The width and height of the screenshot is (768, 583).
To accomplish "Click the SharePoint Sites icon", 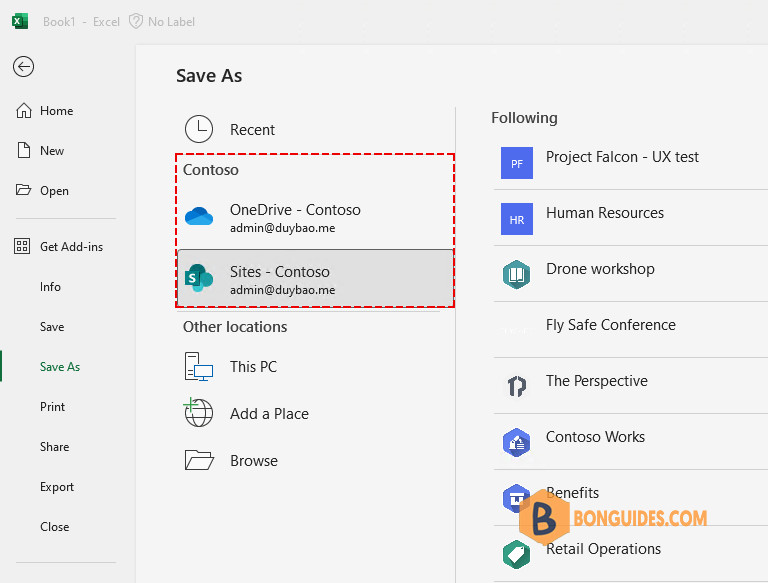I will tap(198, 278).
